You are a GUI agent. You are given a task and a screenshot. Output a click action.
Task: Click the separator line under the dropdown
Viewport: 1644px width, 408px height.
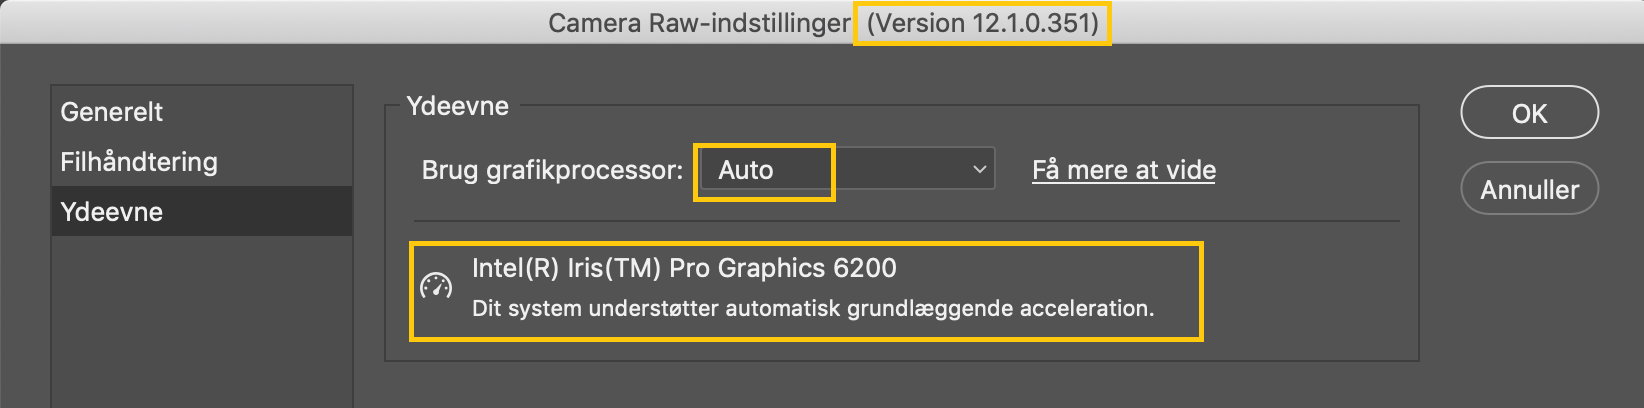pyautogui.click(x=906, y=221)
